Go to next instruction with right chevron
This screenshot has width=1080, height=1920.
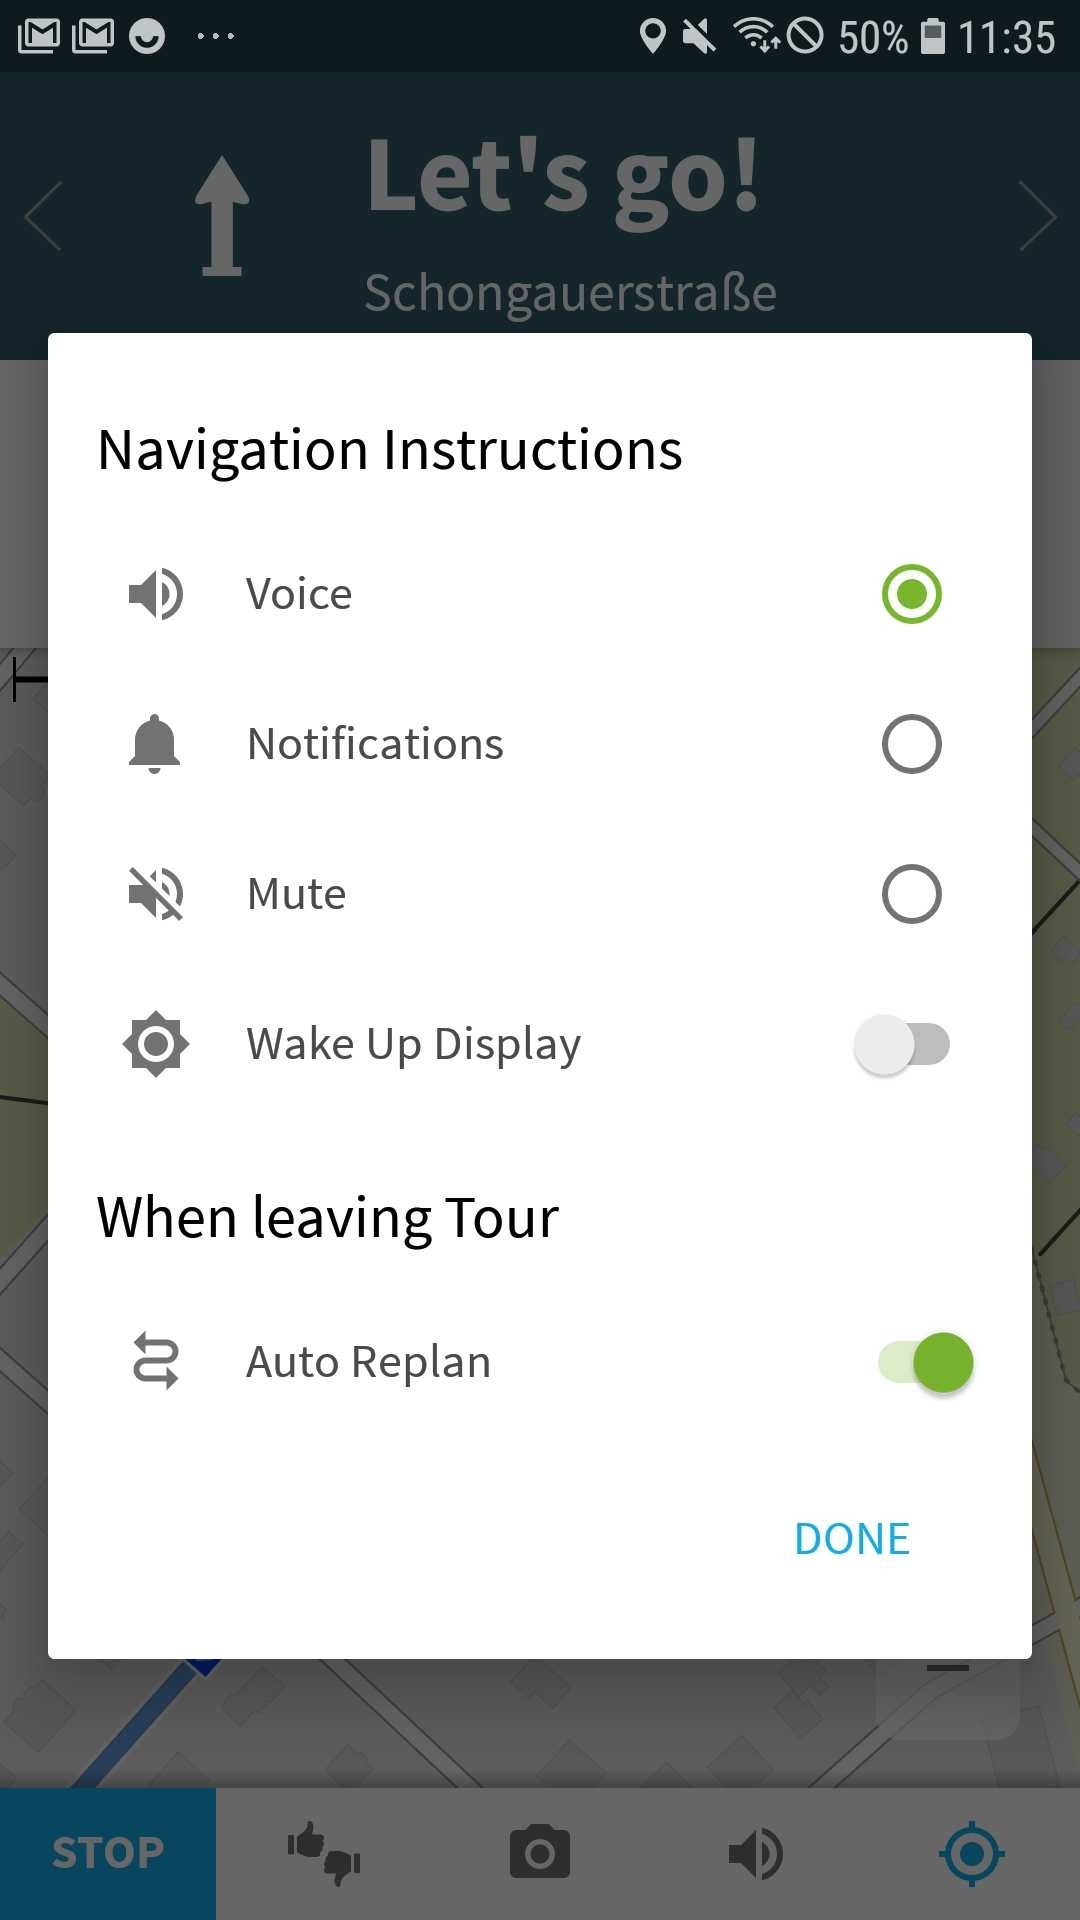[1038, 216]
